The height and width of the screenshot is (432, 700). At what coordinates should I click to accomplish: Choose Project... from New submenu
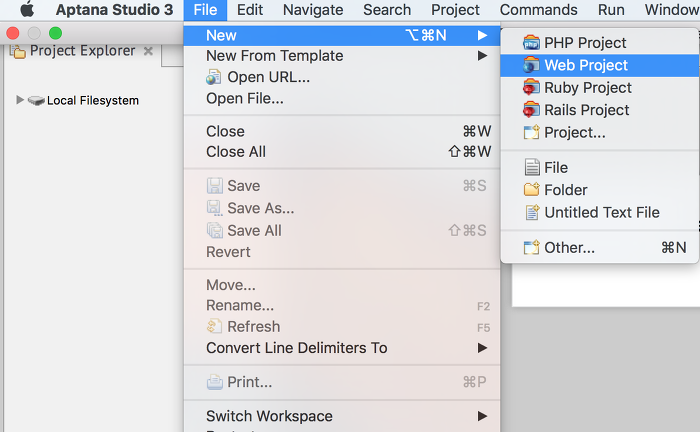(x=600, y=132)
